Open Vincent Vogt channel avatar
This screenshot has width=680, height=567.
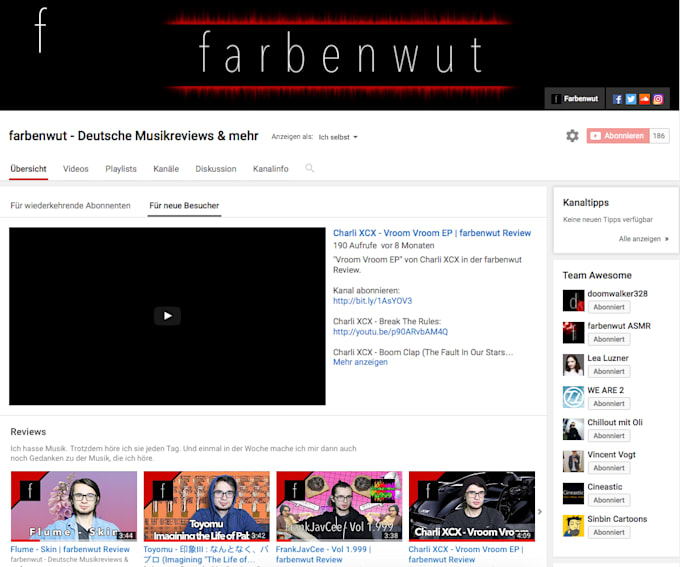click(573, 461)
